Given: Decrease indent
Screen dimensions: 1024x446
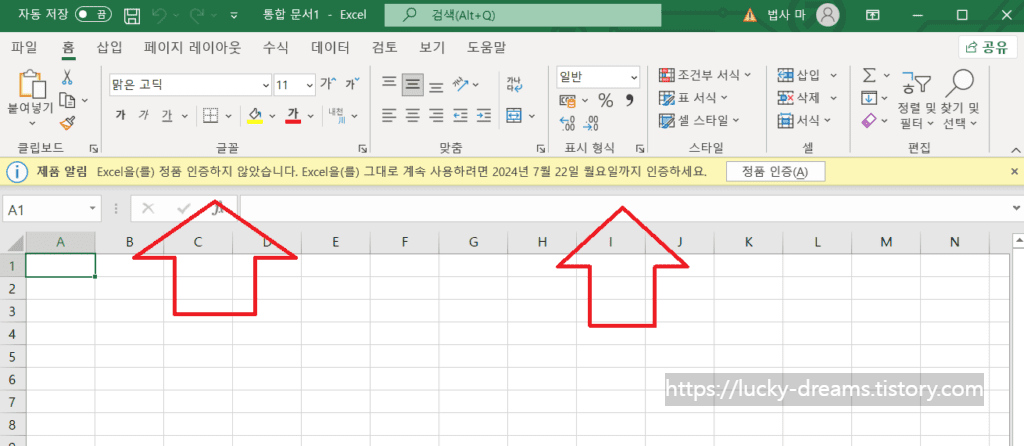Looking at the screenshot, I should pos(460,116).
